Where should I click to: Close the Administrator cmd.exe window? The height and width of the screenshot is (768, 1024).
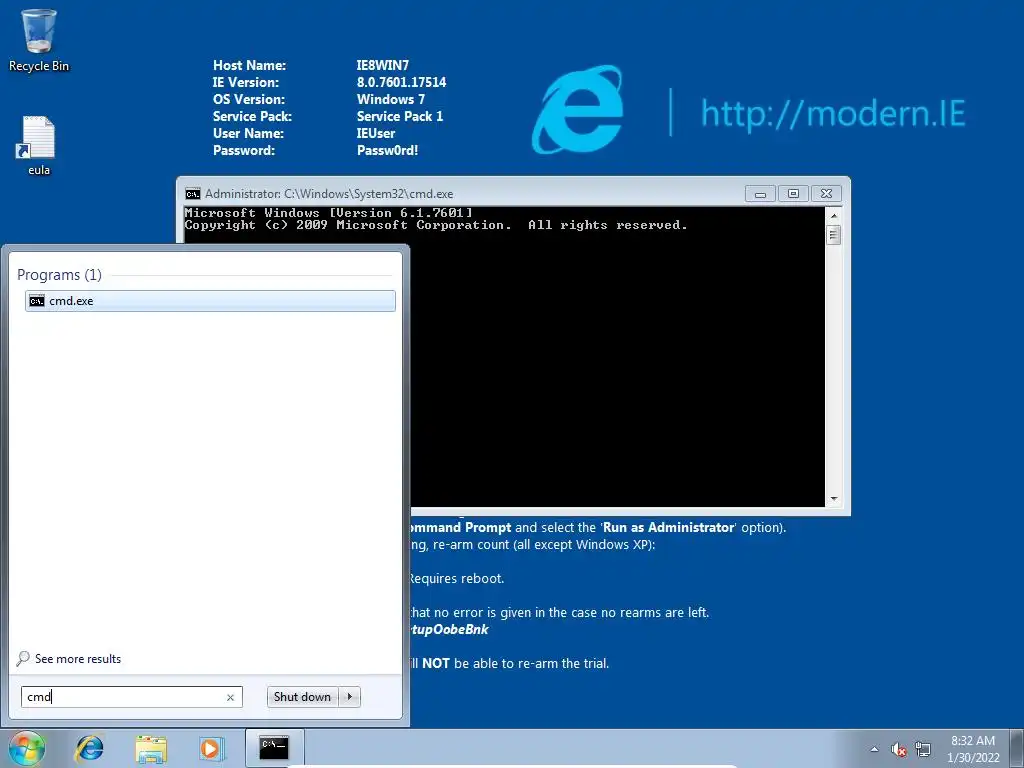(826, 194)
